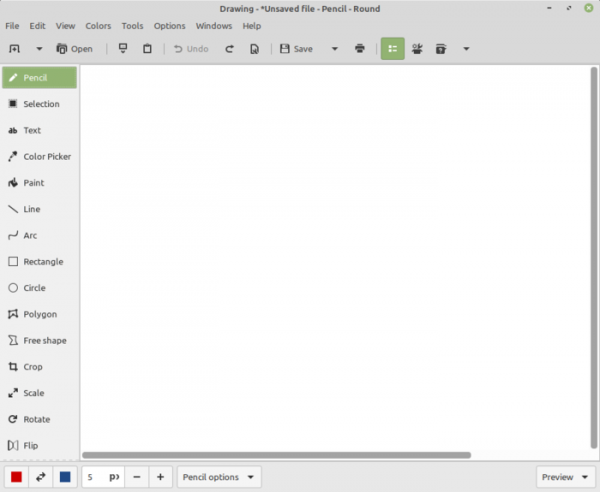
Task: Click the red main color swatch
Action: point(16,478)
